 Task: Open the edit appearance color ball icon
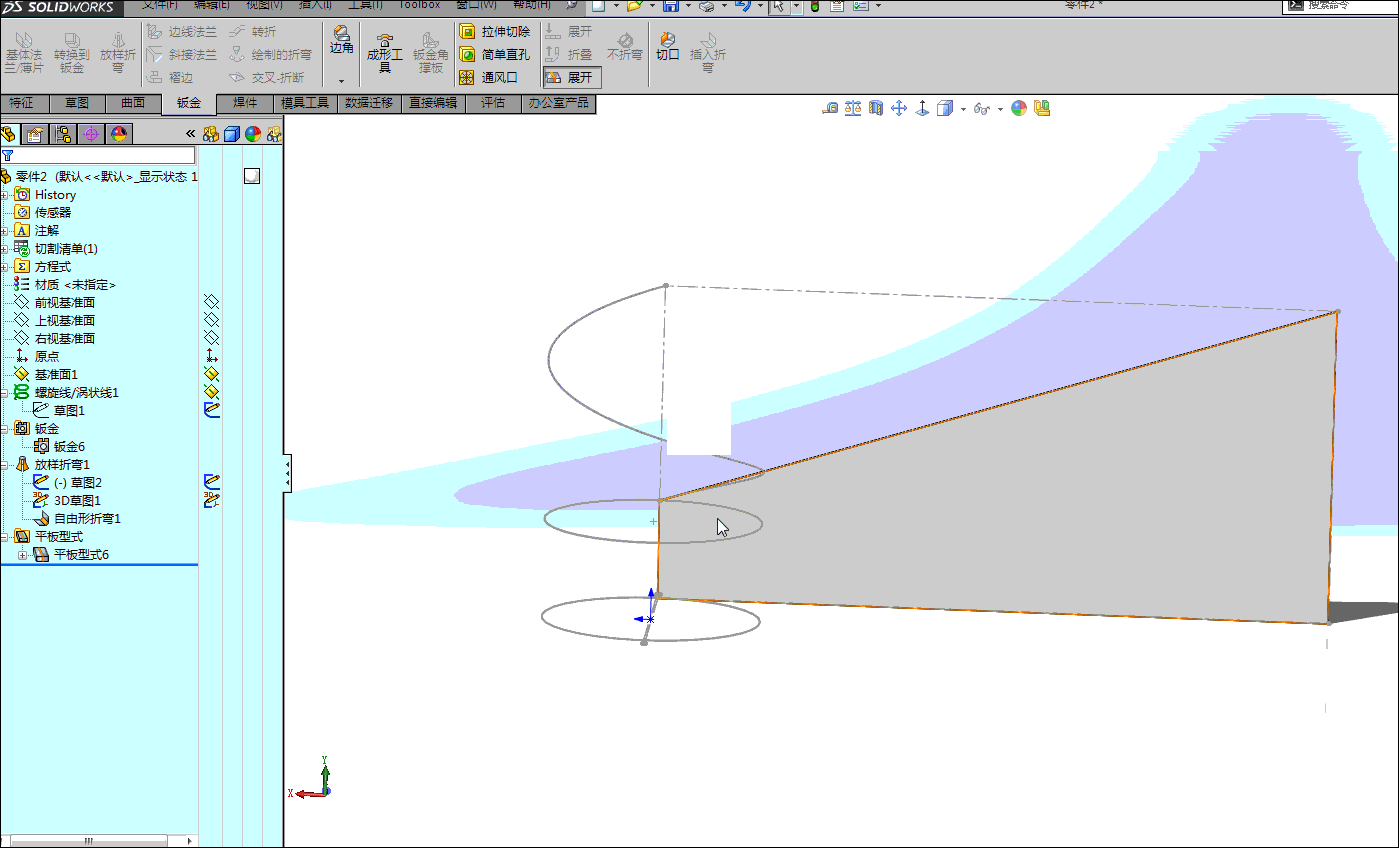point(1019,108)
